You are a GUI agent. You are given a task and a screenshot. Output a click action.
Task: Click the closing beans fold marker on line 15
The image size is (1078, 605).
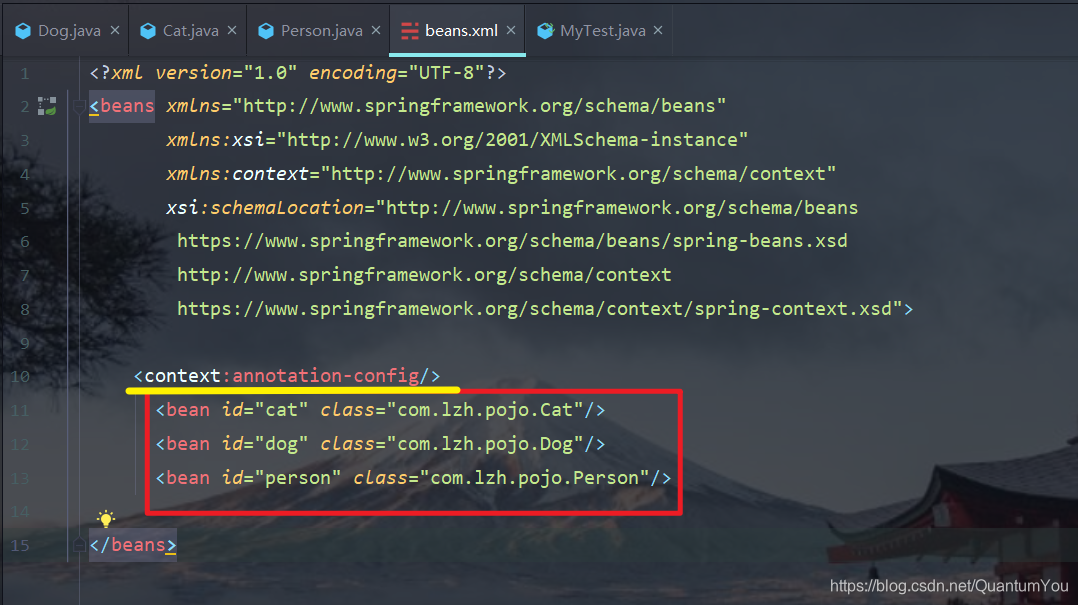(x=79, y=545)
